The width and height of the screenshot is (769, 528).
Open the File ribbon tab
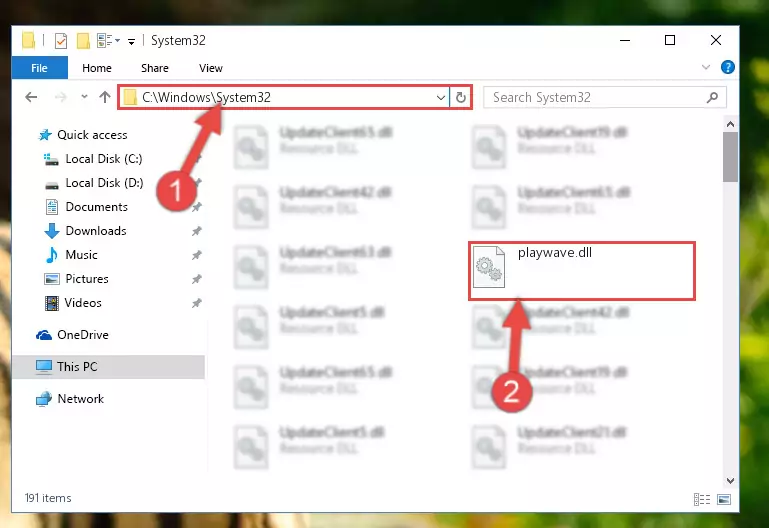(39, 68)
